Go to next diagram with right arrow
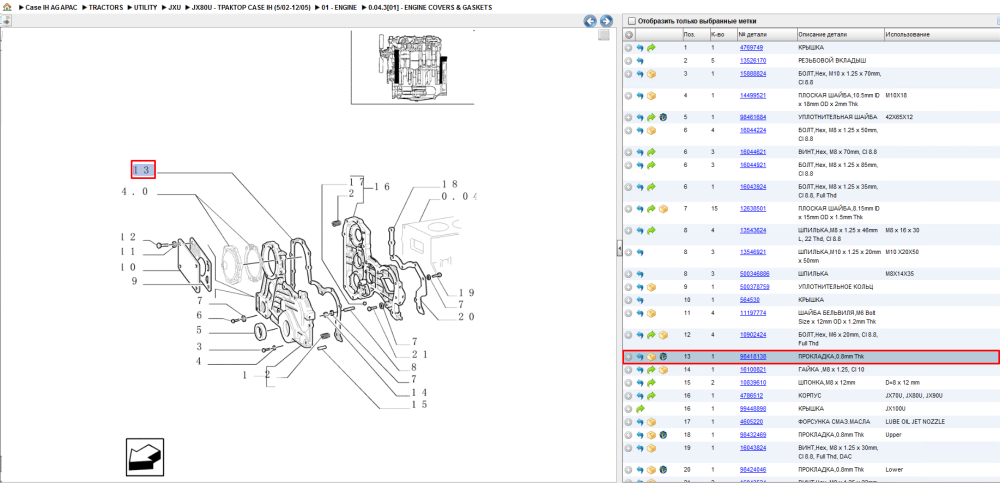The height and width of the screenshot is (483, 1000). click(x=606, y=21)
